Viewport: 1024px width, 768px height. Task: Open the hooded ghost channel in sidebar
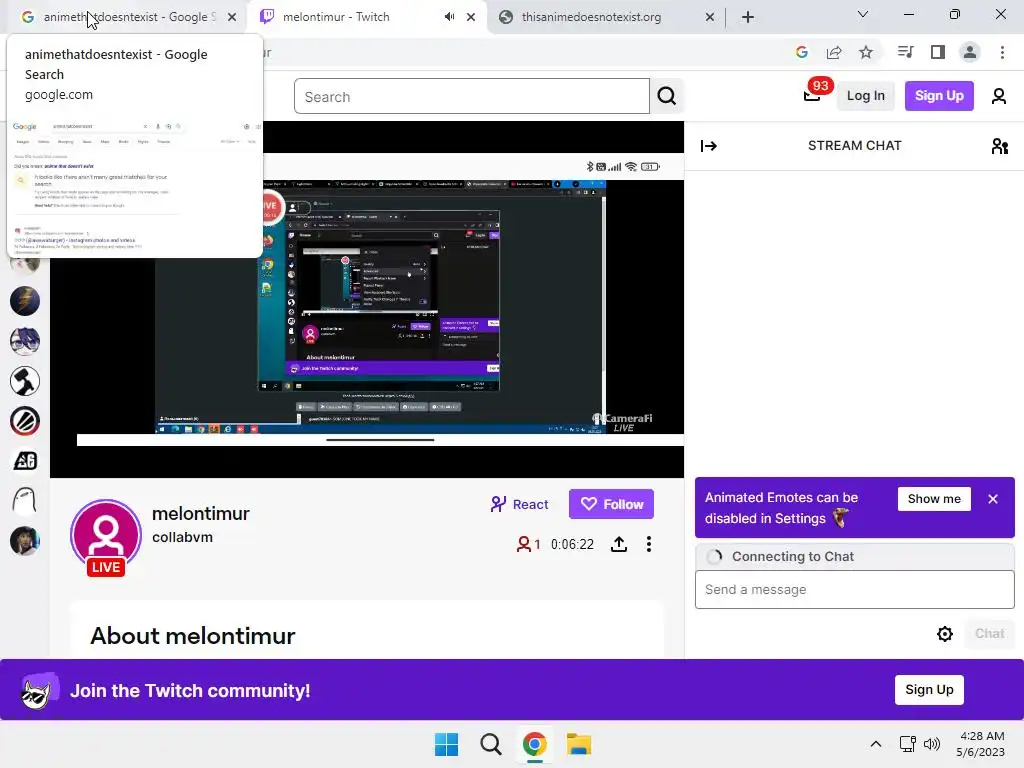[x=25, y=501]
